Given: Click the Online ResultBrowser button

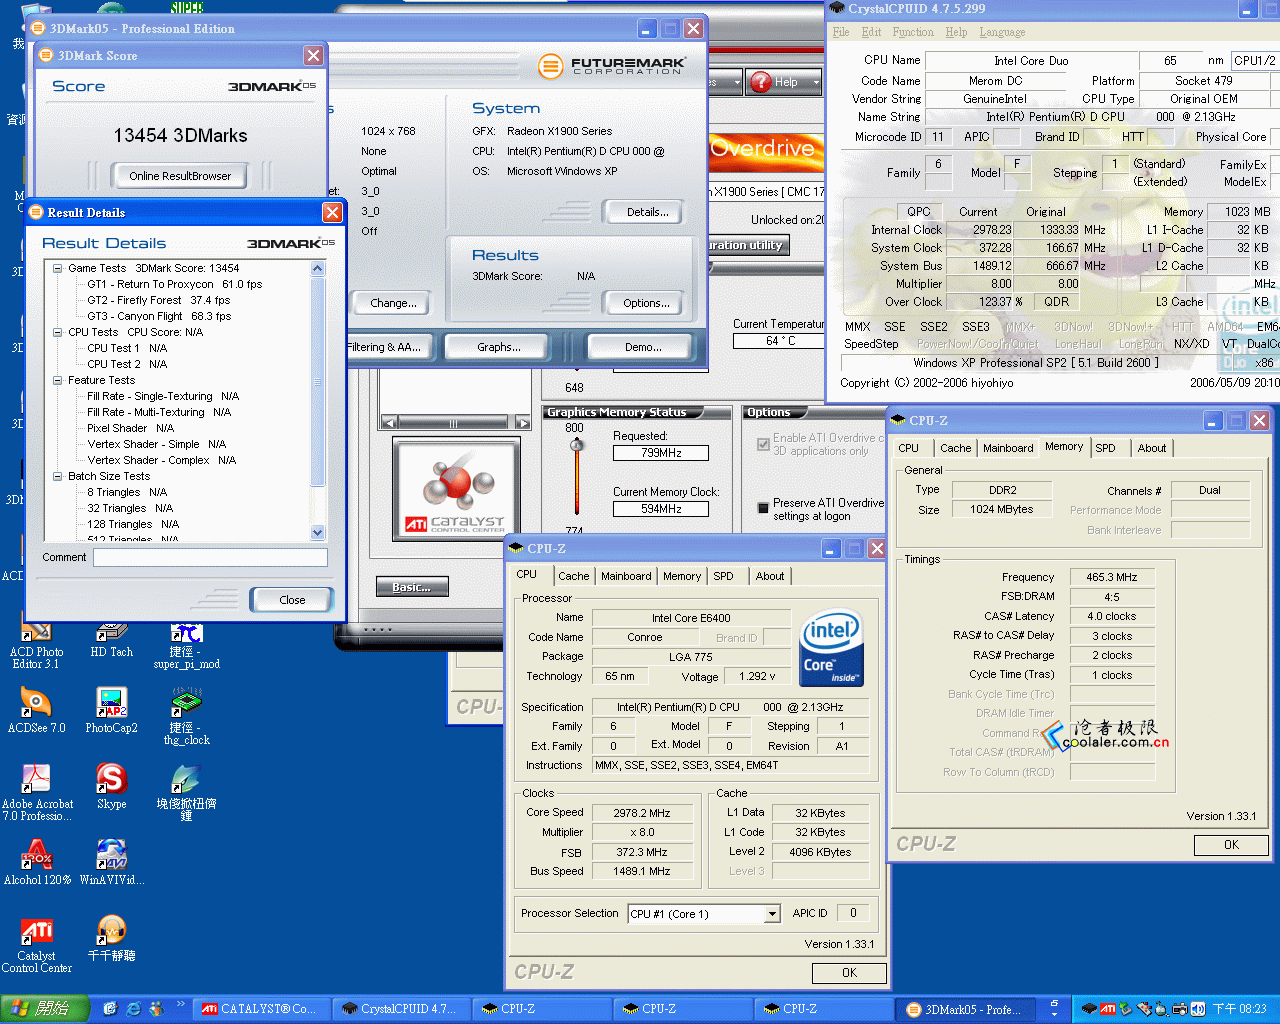Looking at the screenshot, I should click(180, 176).
